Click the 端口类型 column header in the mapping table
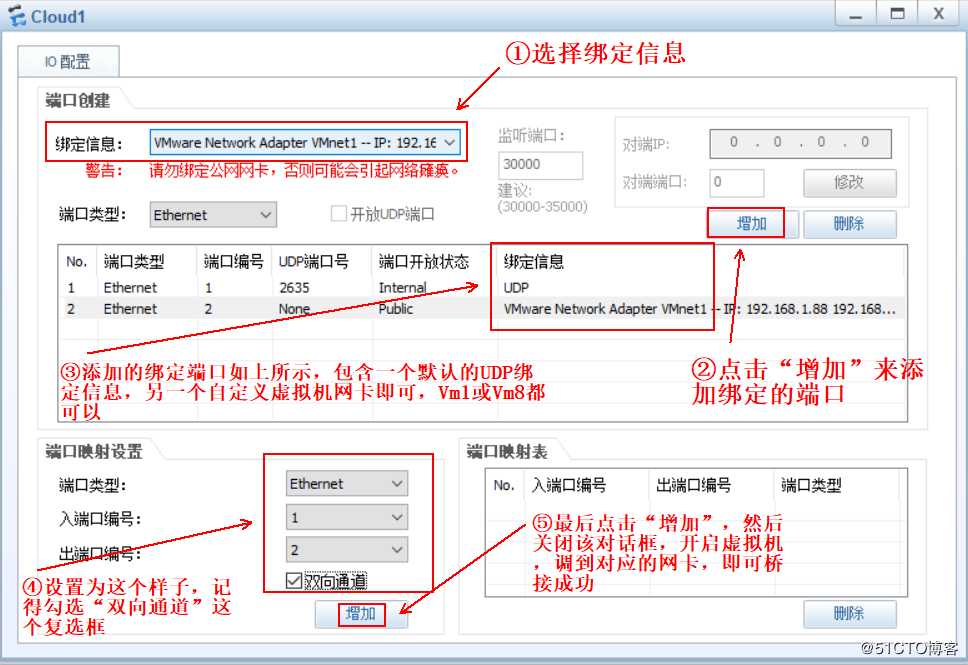968x665 pixels. [x=811, y=485]
